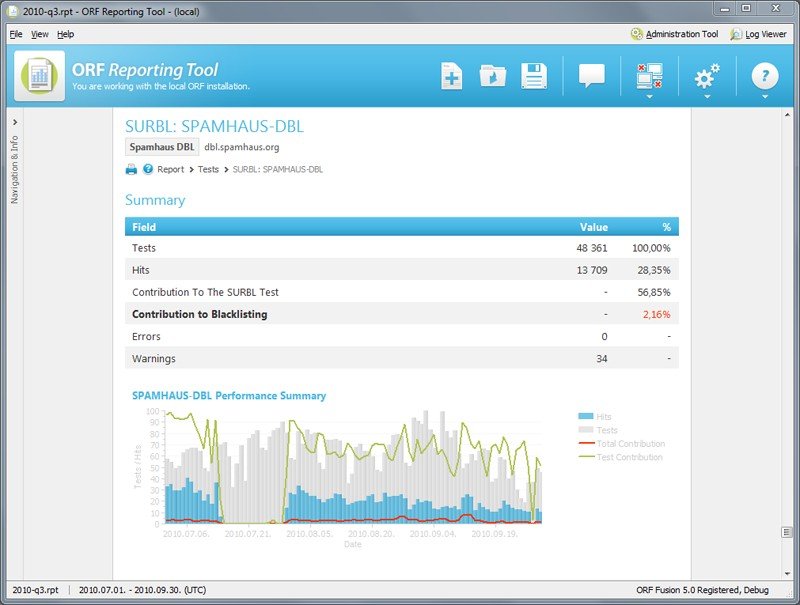Open the feedback comment tool
Viewport: 800px width, 605px height.
tap(592, 75)
